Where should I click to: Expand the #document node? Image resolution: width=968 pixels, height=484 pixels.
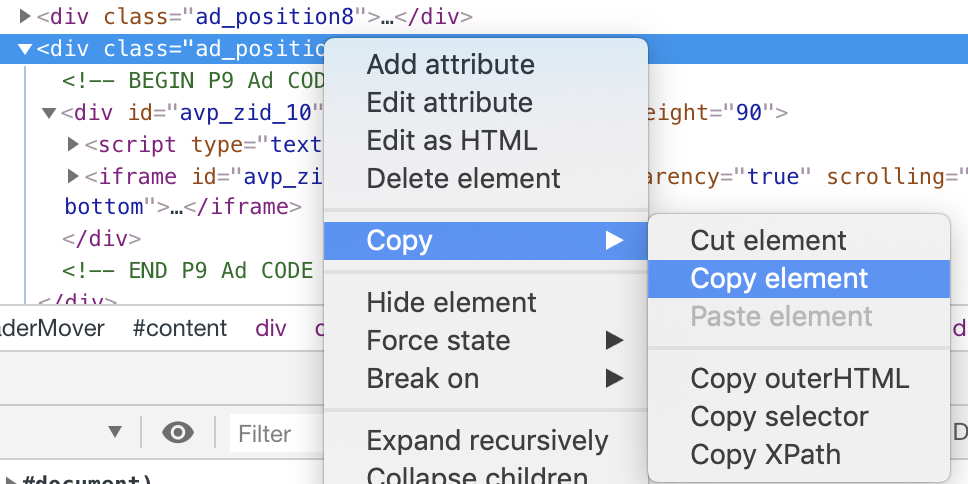[10, 481]
